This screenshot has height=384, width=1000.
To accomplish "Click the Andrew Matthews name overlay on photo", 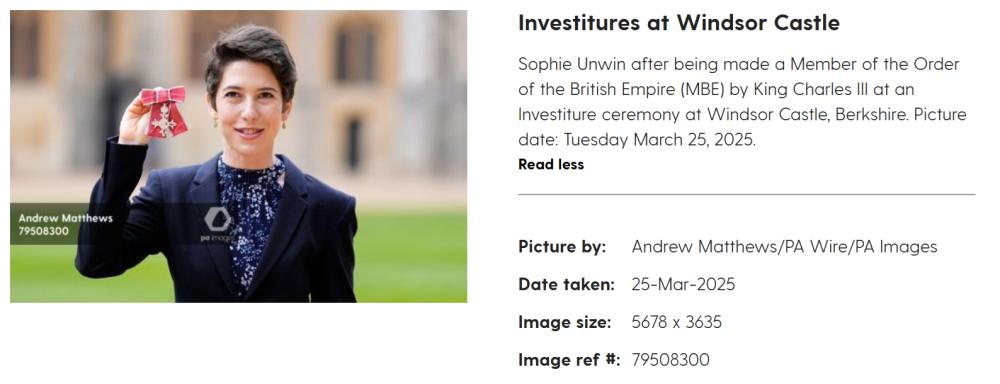I will [x=65, y=218].
